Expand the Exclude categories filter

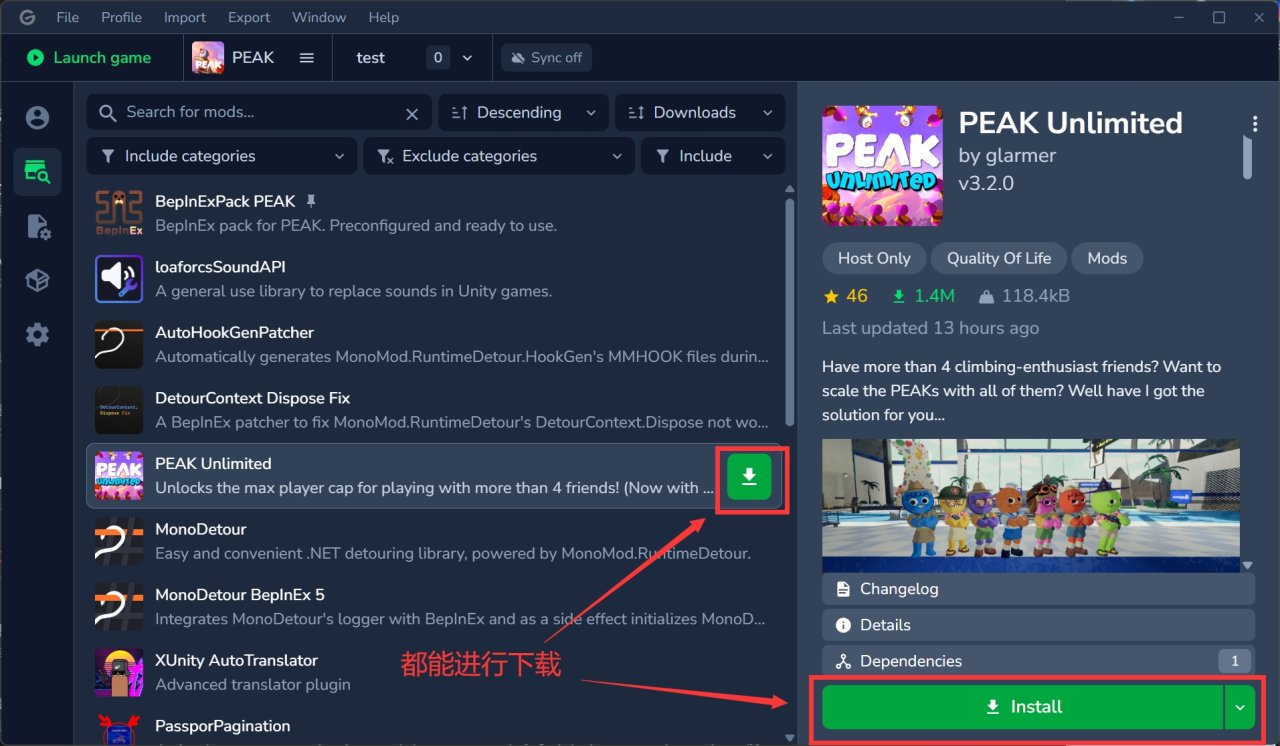[x=499, y=156]
